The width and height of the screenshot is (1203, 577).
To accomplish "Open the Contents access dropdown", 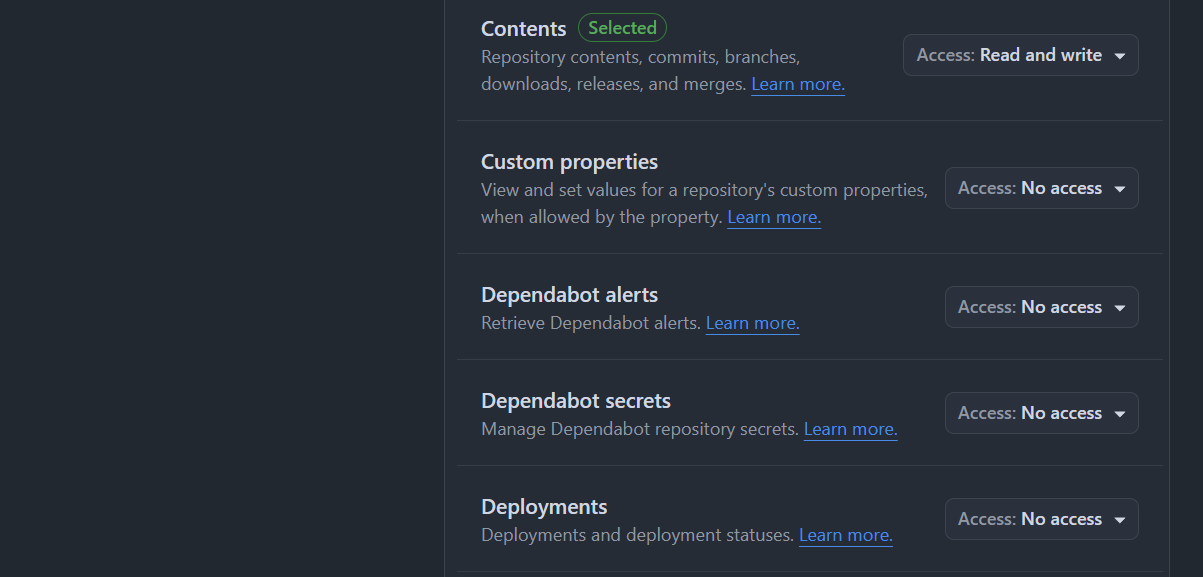I will tap(1020, 55).
